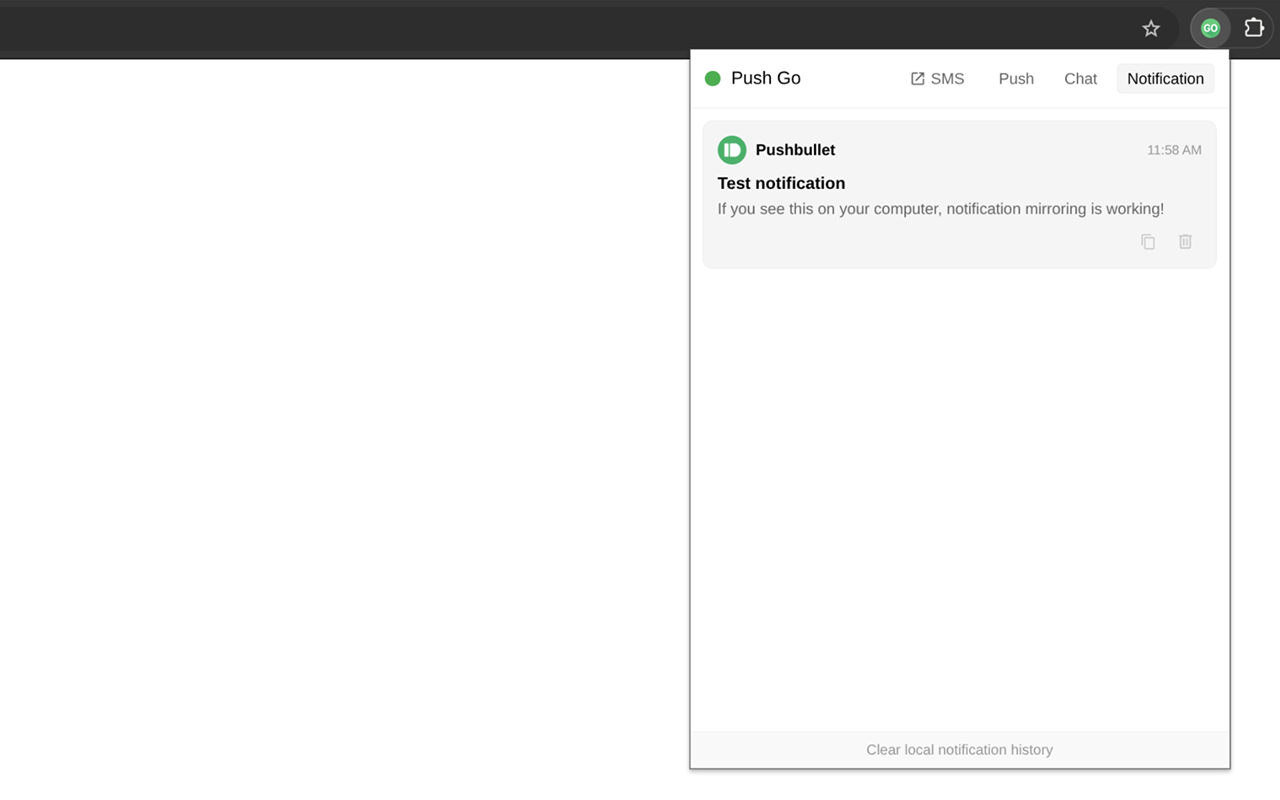
Task: Click the green connection status dot
Action: click(713, 78)
